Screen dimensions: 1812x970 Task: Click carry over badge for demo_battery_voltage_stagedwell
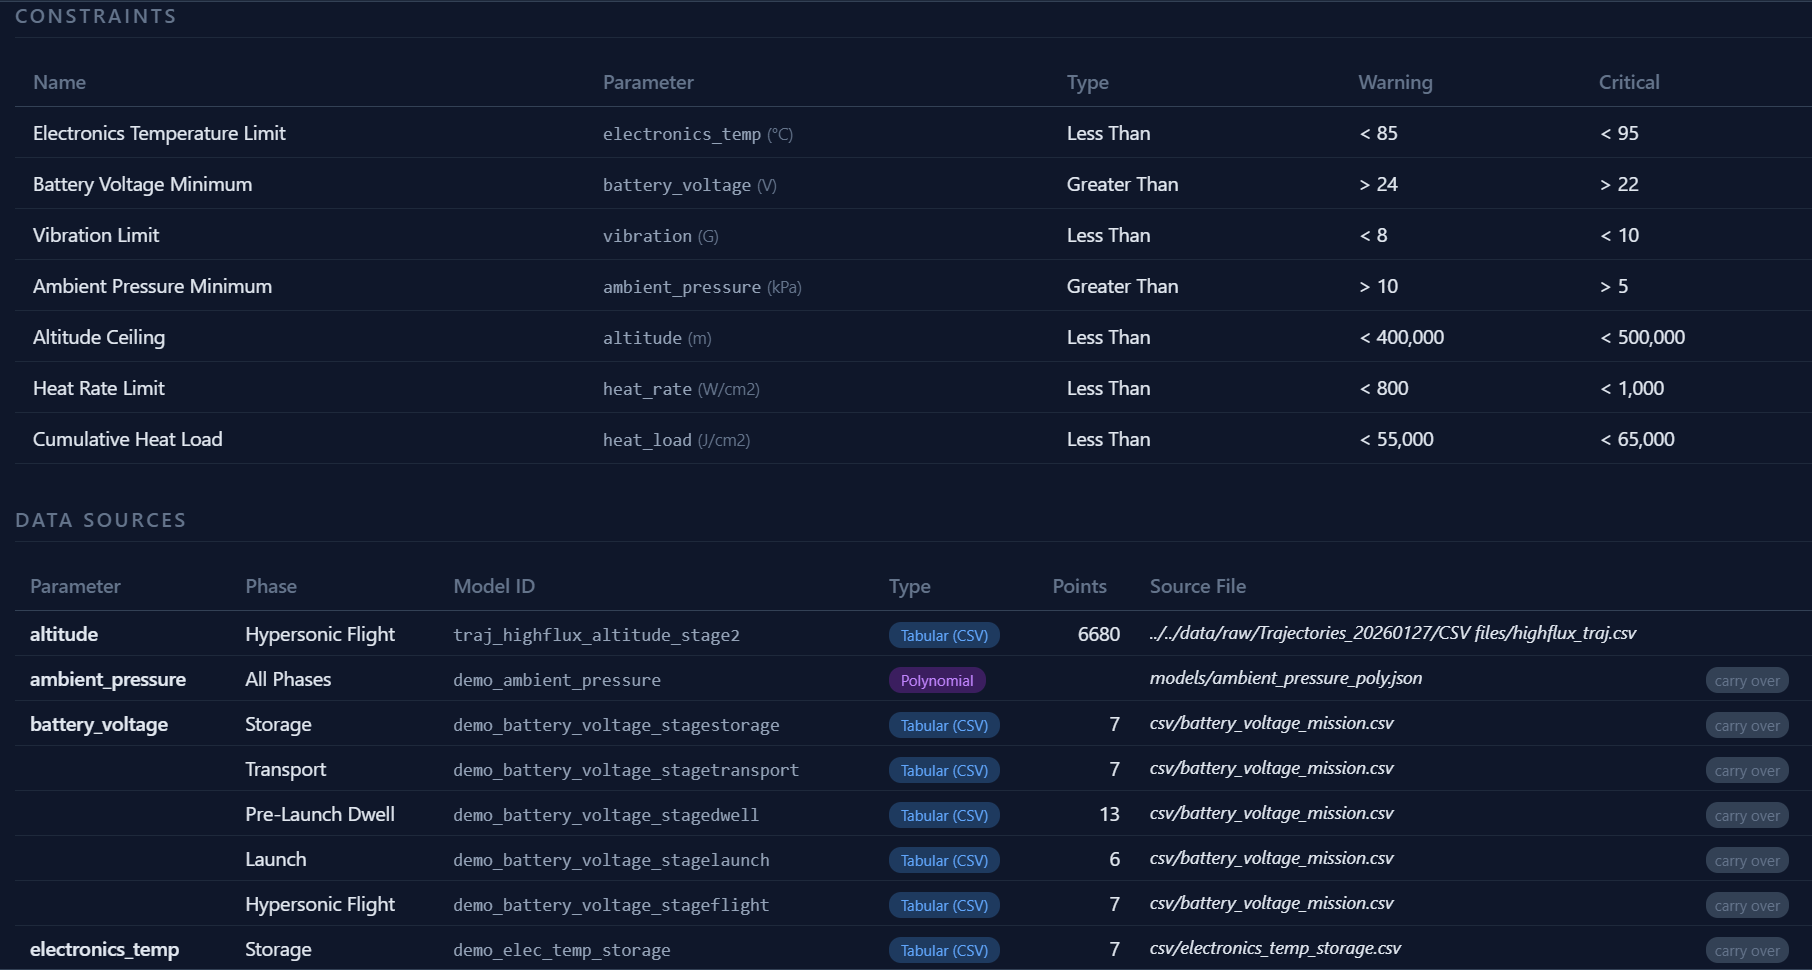click(x=1746, y=816)
